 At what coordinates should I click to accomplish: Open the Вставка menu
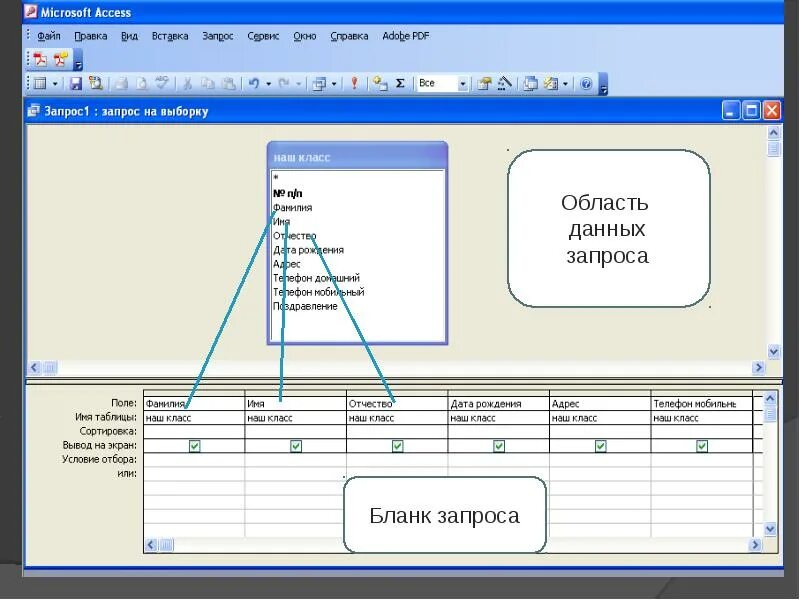point(170,36)
